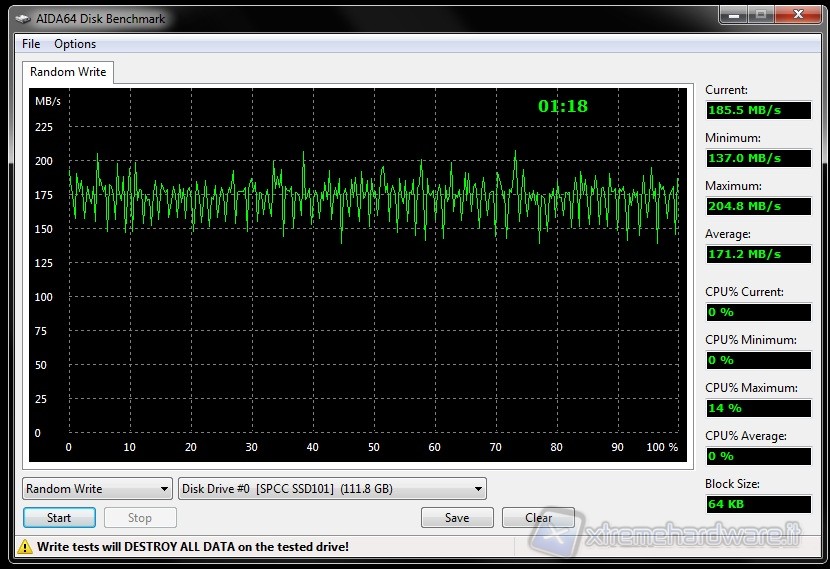Image resolution: width=830 pixels, height=569 pixels.
Task: Click the Stop button
Action: point(140,518)
